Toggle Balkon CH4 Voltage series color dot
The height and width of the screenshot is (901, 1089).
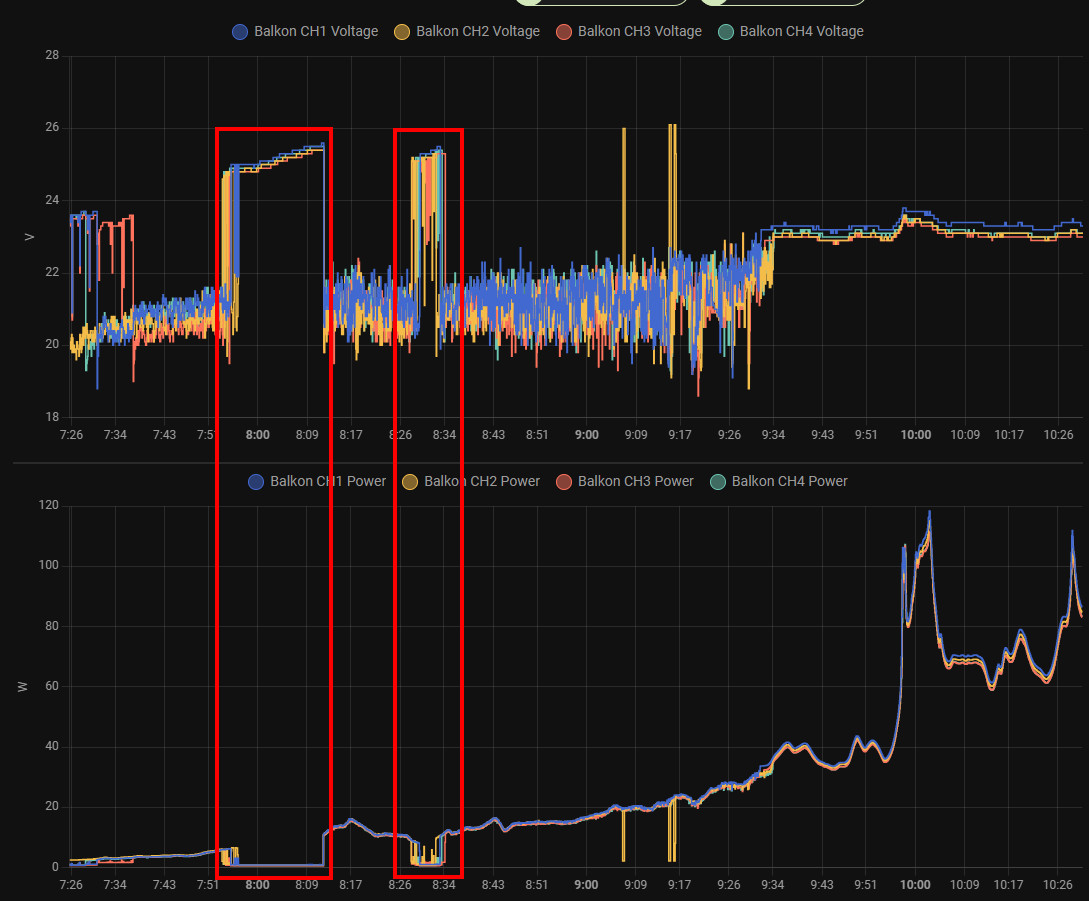(725, 32)
